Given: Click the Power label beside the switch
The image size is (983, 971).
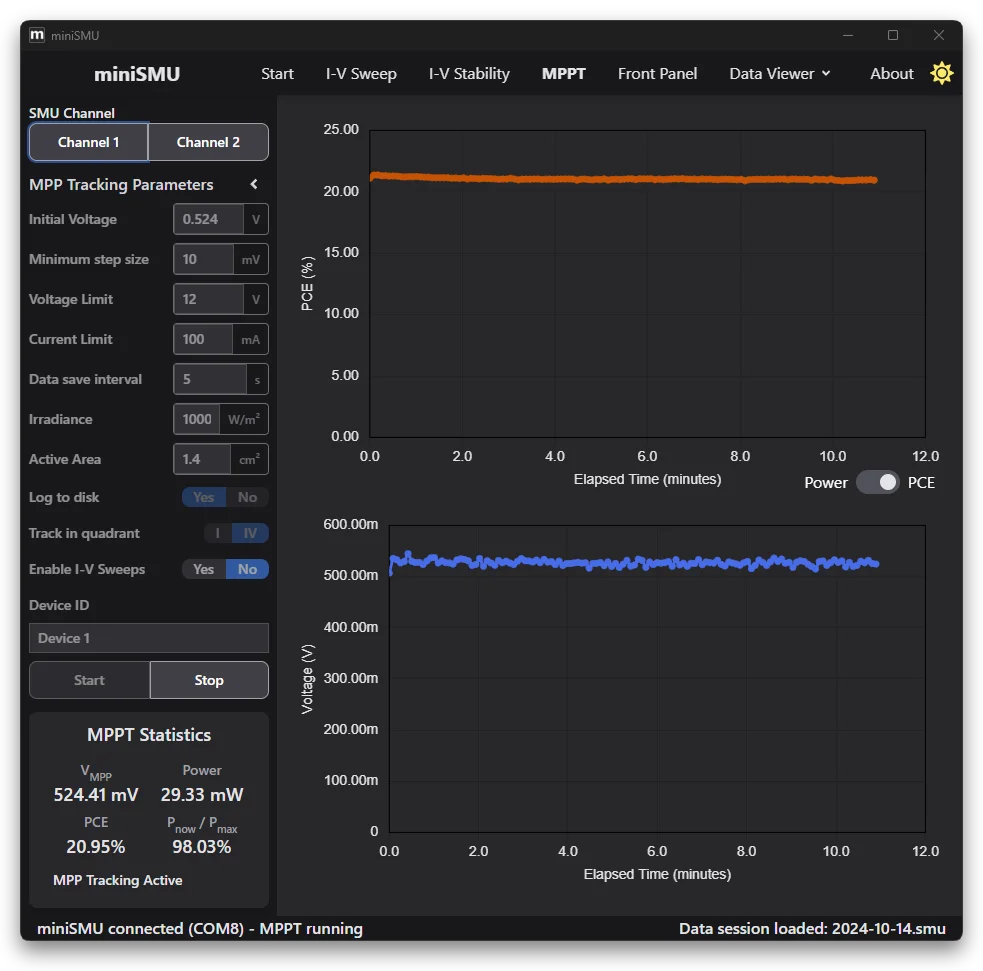Looking at the screenshot, I should 826,483.
